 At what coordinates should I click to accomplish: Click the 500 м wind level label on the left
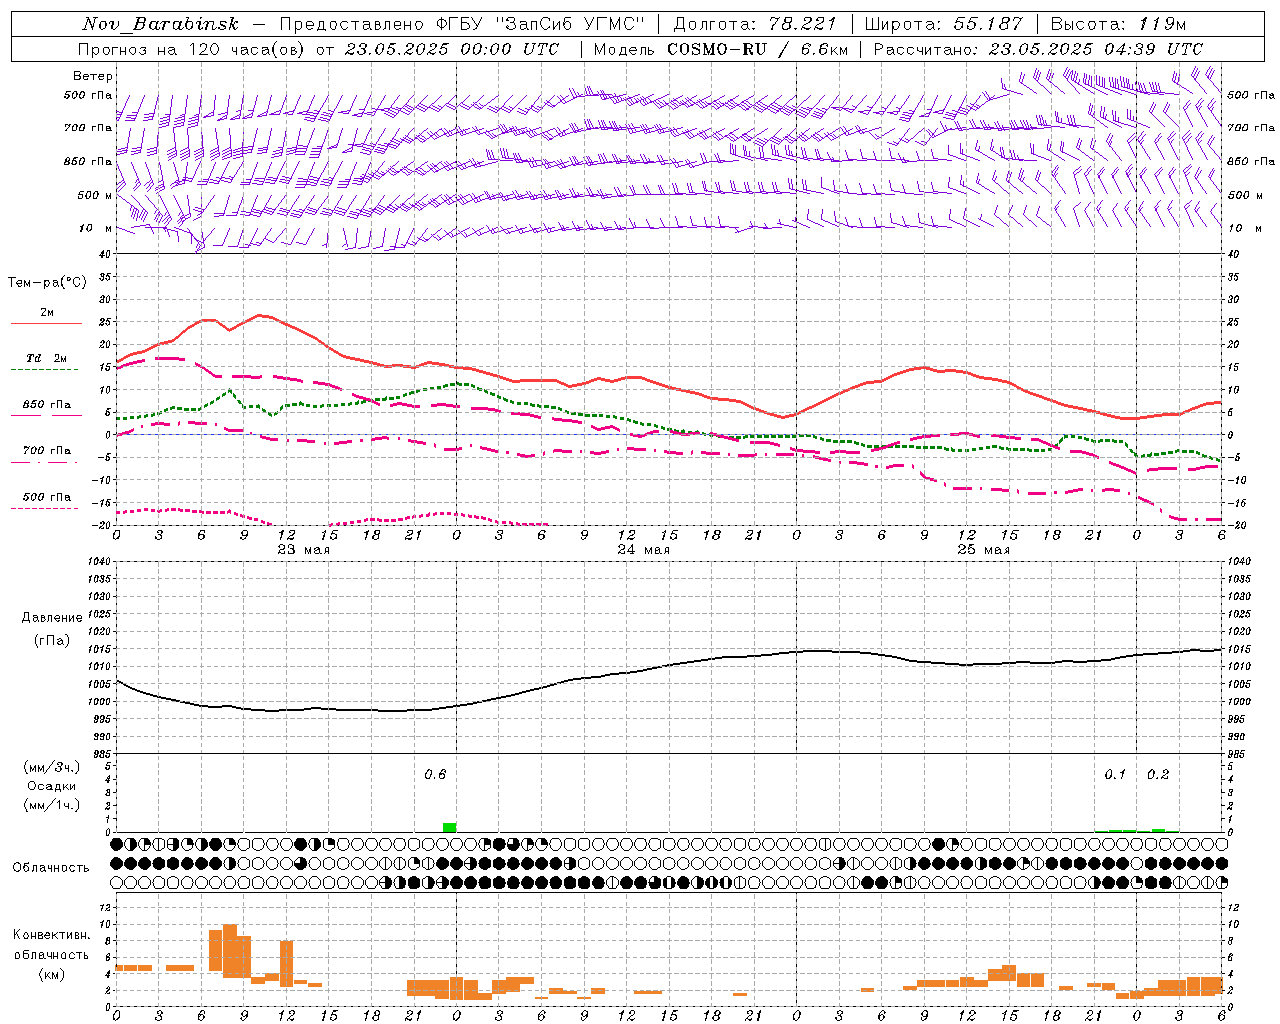click(x=95, y=195)
